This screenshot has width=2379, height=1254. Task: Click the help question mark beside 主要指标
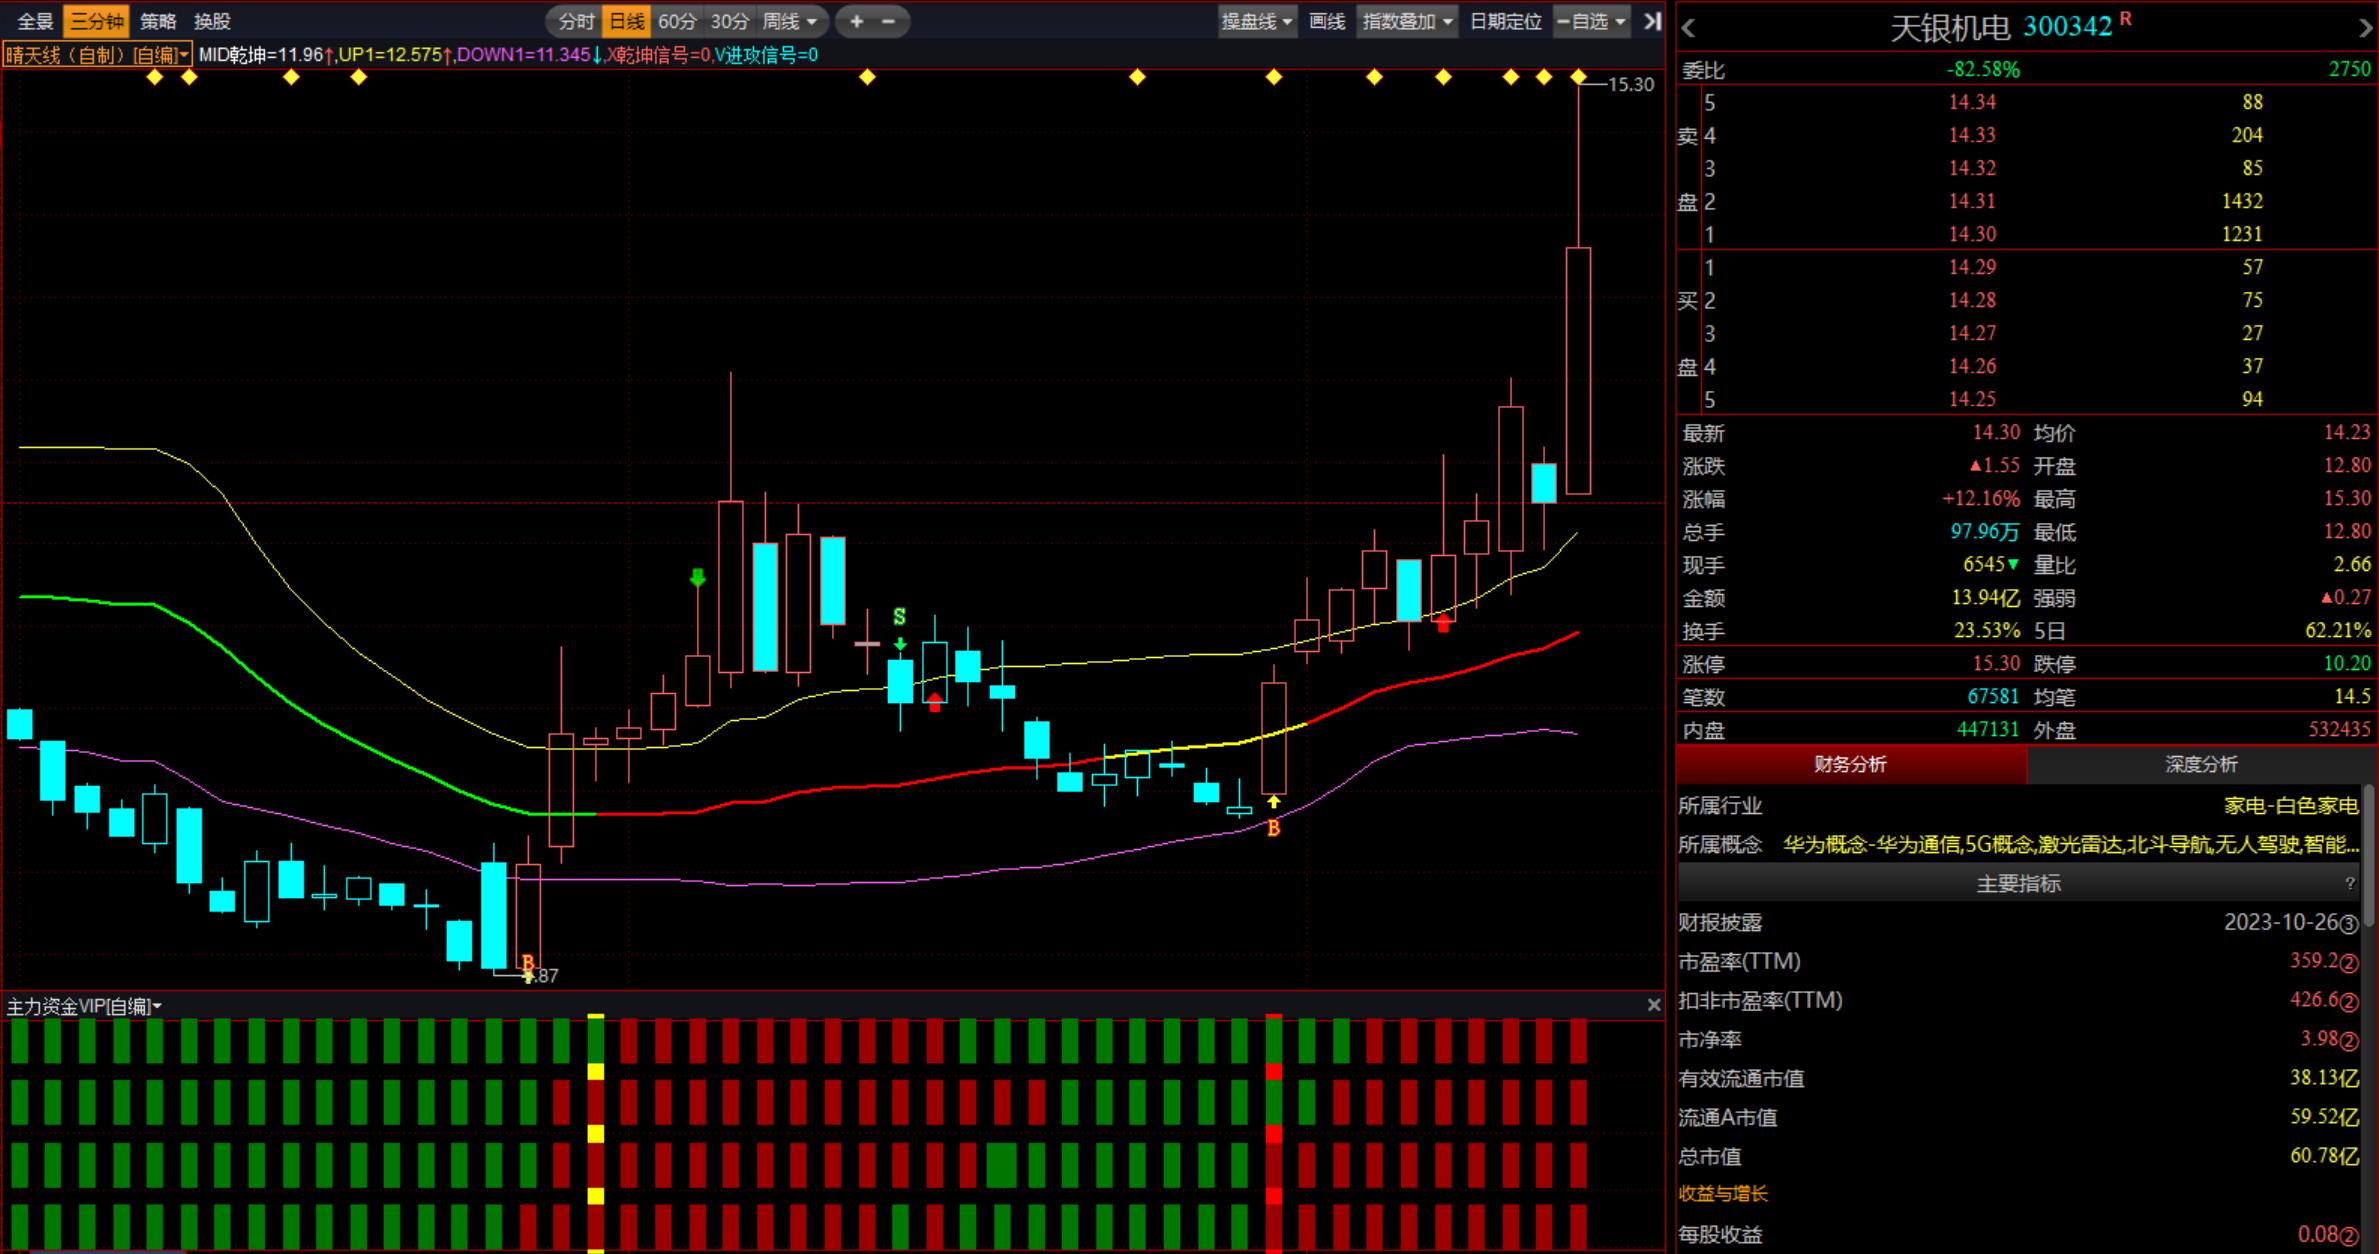[2350, 883]
